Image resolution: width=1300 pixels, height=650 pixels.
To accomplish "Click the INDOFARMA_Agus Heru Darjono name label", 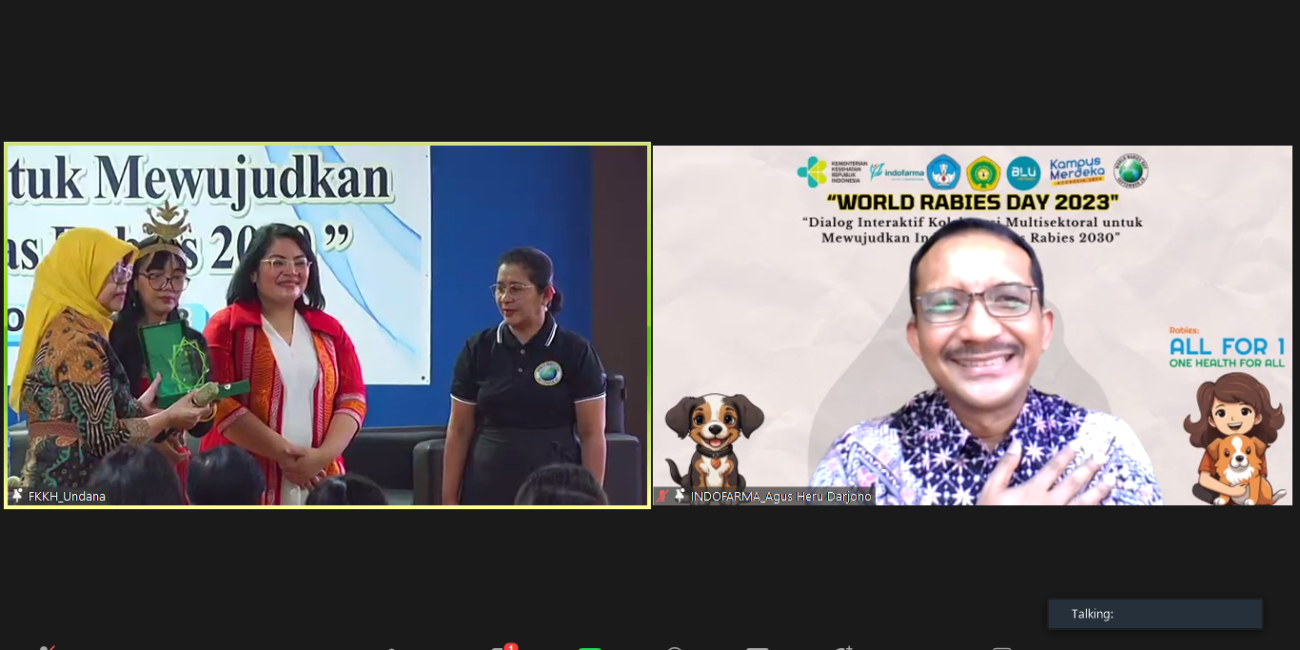I will [781, 496].
